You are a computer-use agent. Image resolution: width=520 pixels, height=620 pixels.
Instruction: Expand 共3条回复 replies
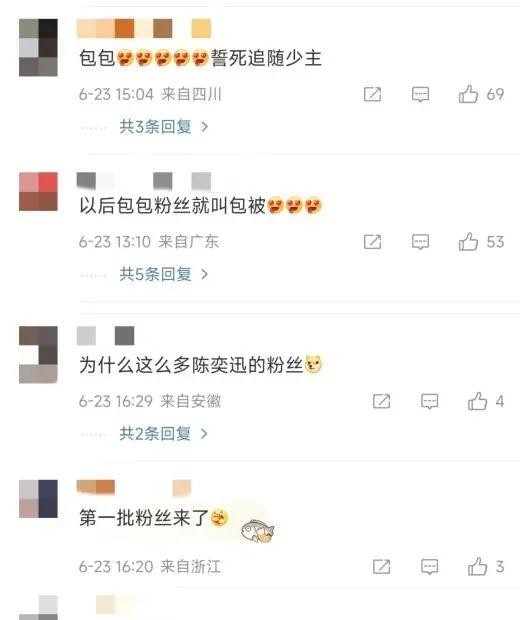[x=164, y=127]
